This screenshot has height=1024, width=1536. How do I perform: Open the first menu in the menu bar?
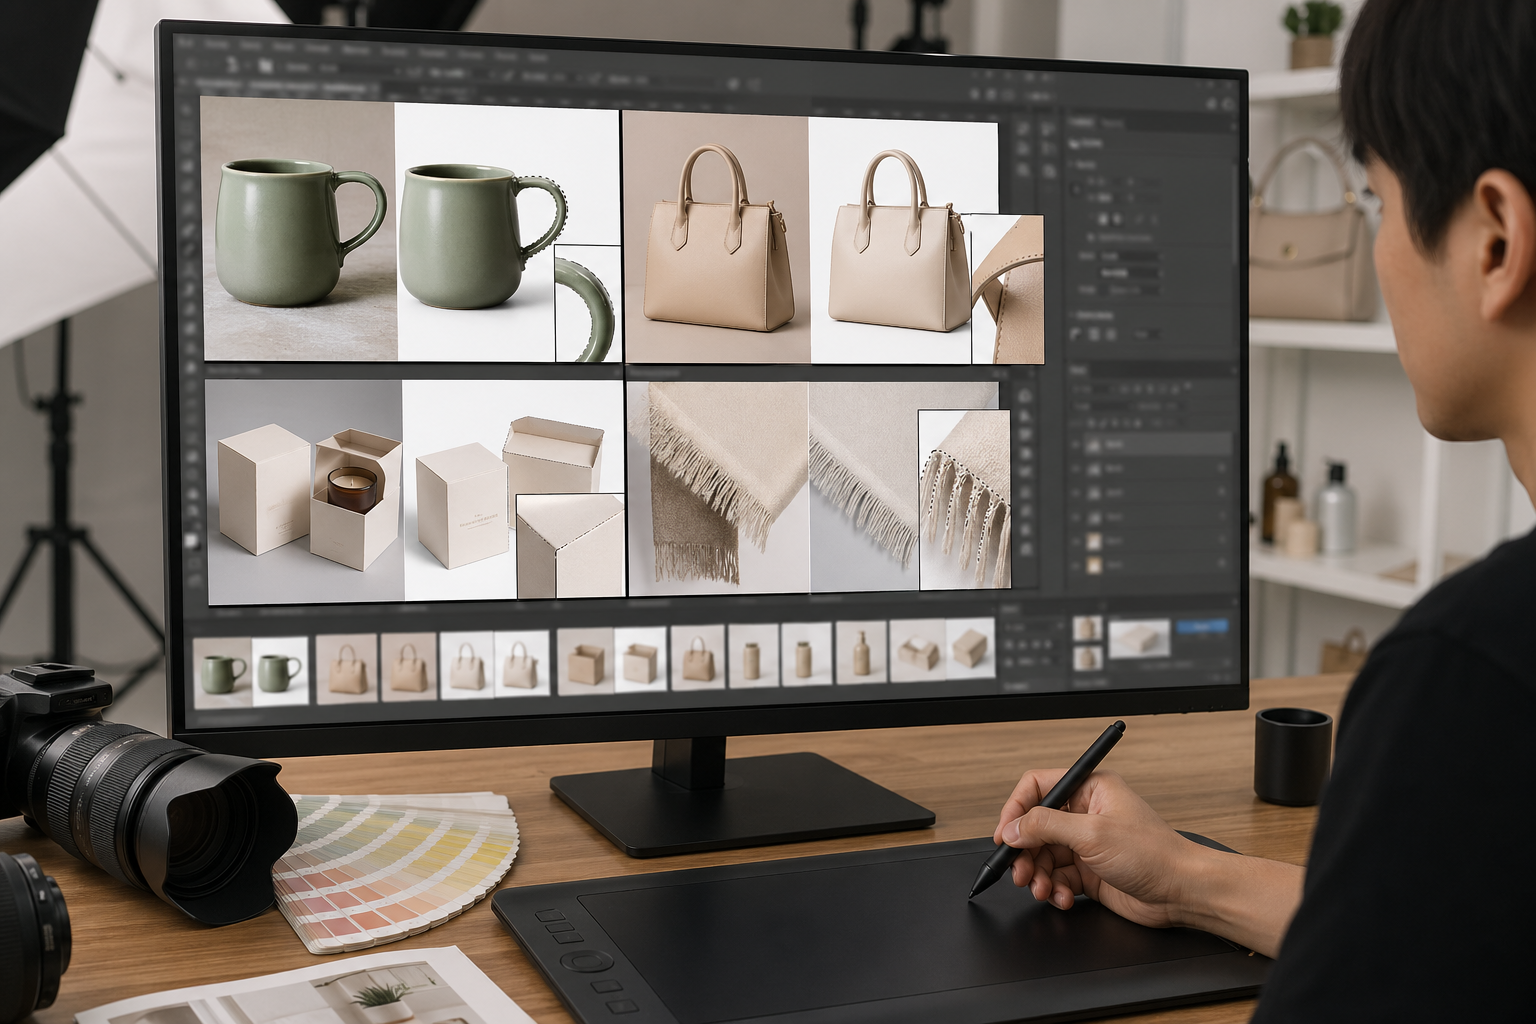[187, 44]
